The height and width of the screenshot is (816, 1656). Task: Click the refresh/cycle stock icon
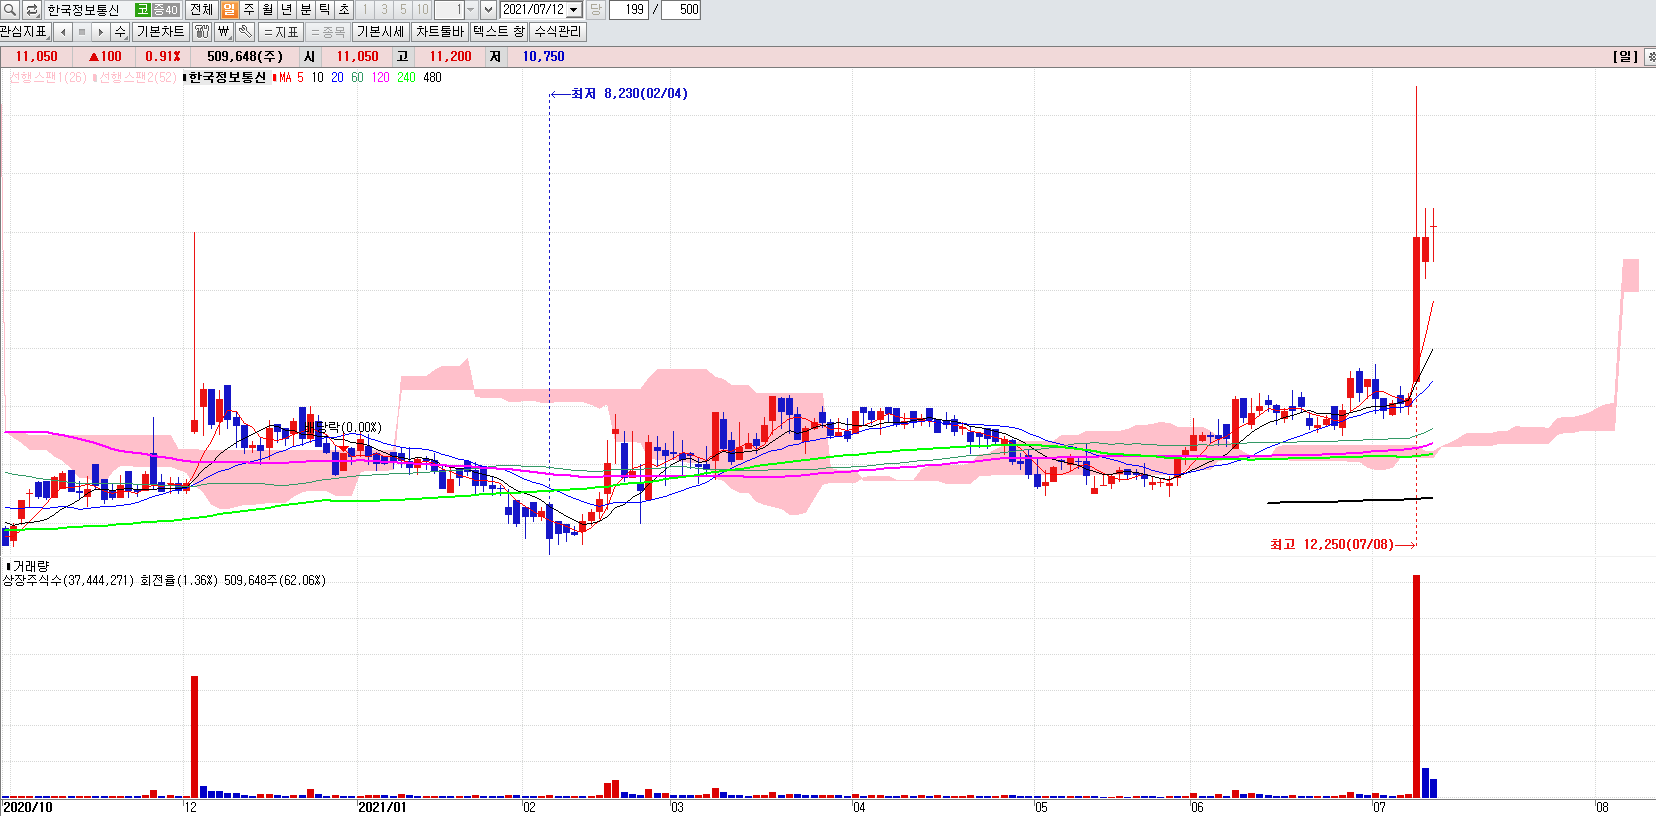31,10
